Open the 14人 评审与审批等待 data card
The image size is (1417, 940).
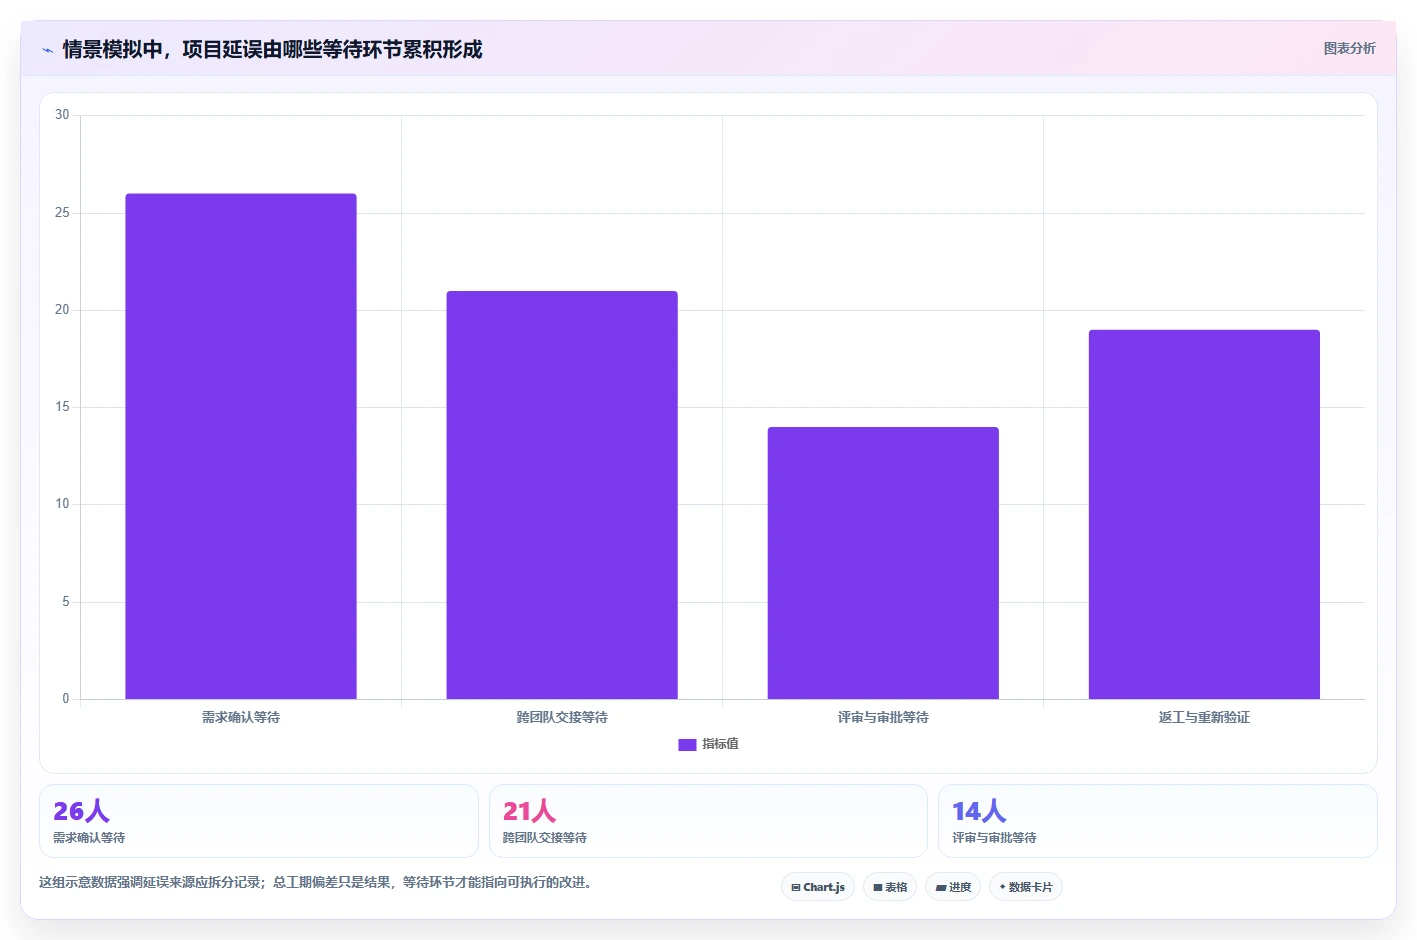click(1157, 821)
